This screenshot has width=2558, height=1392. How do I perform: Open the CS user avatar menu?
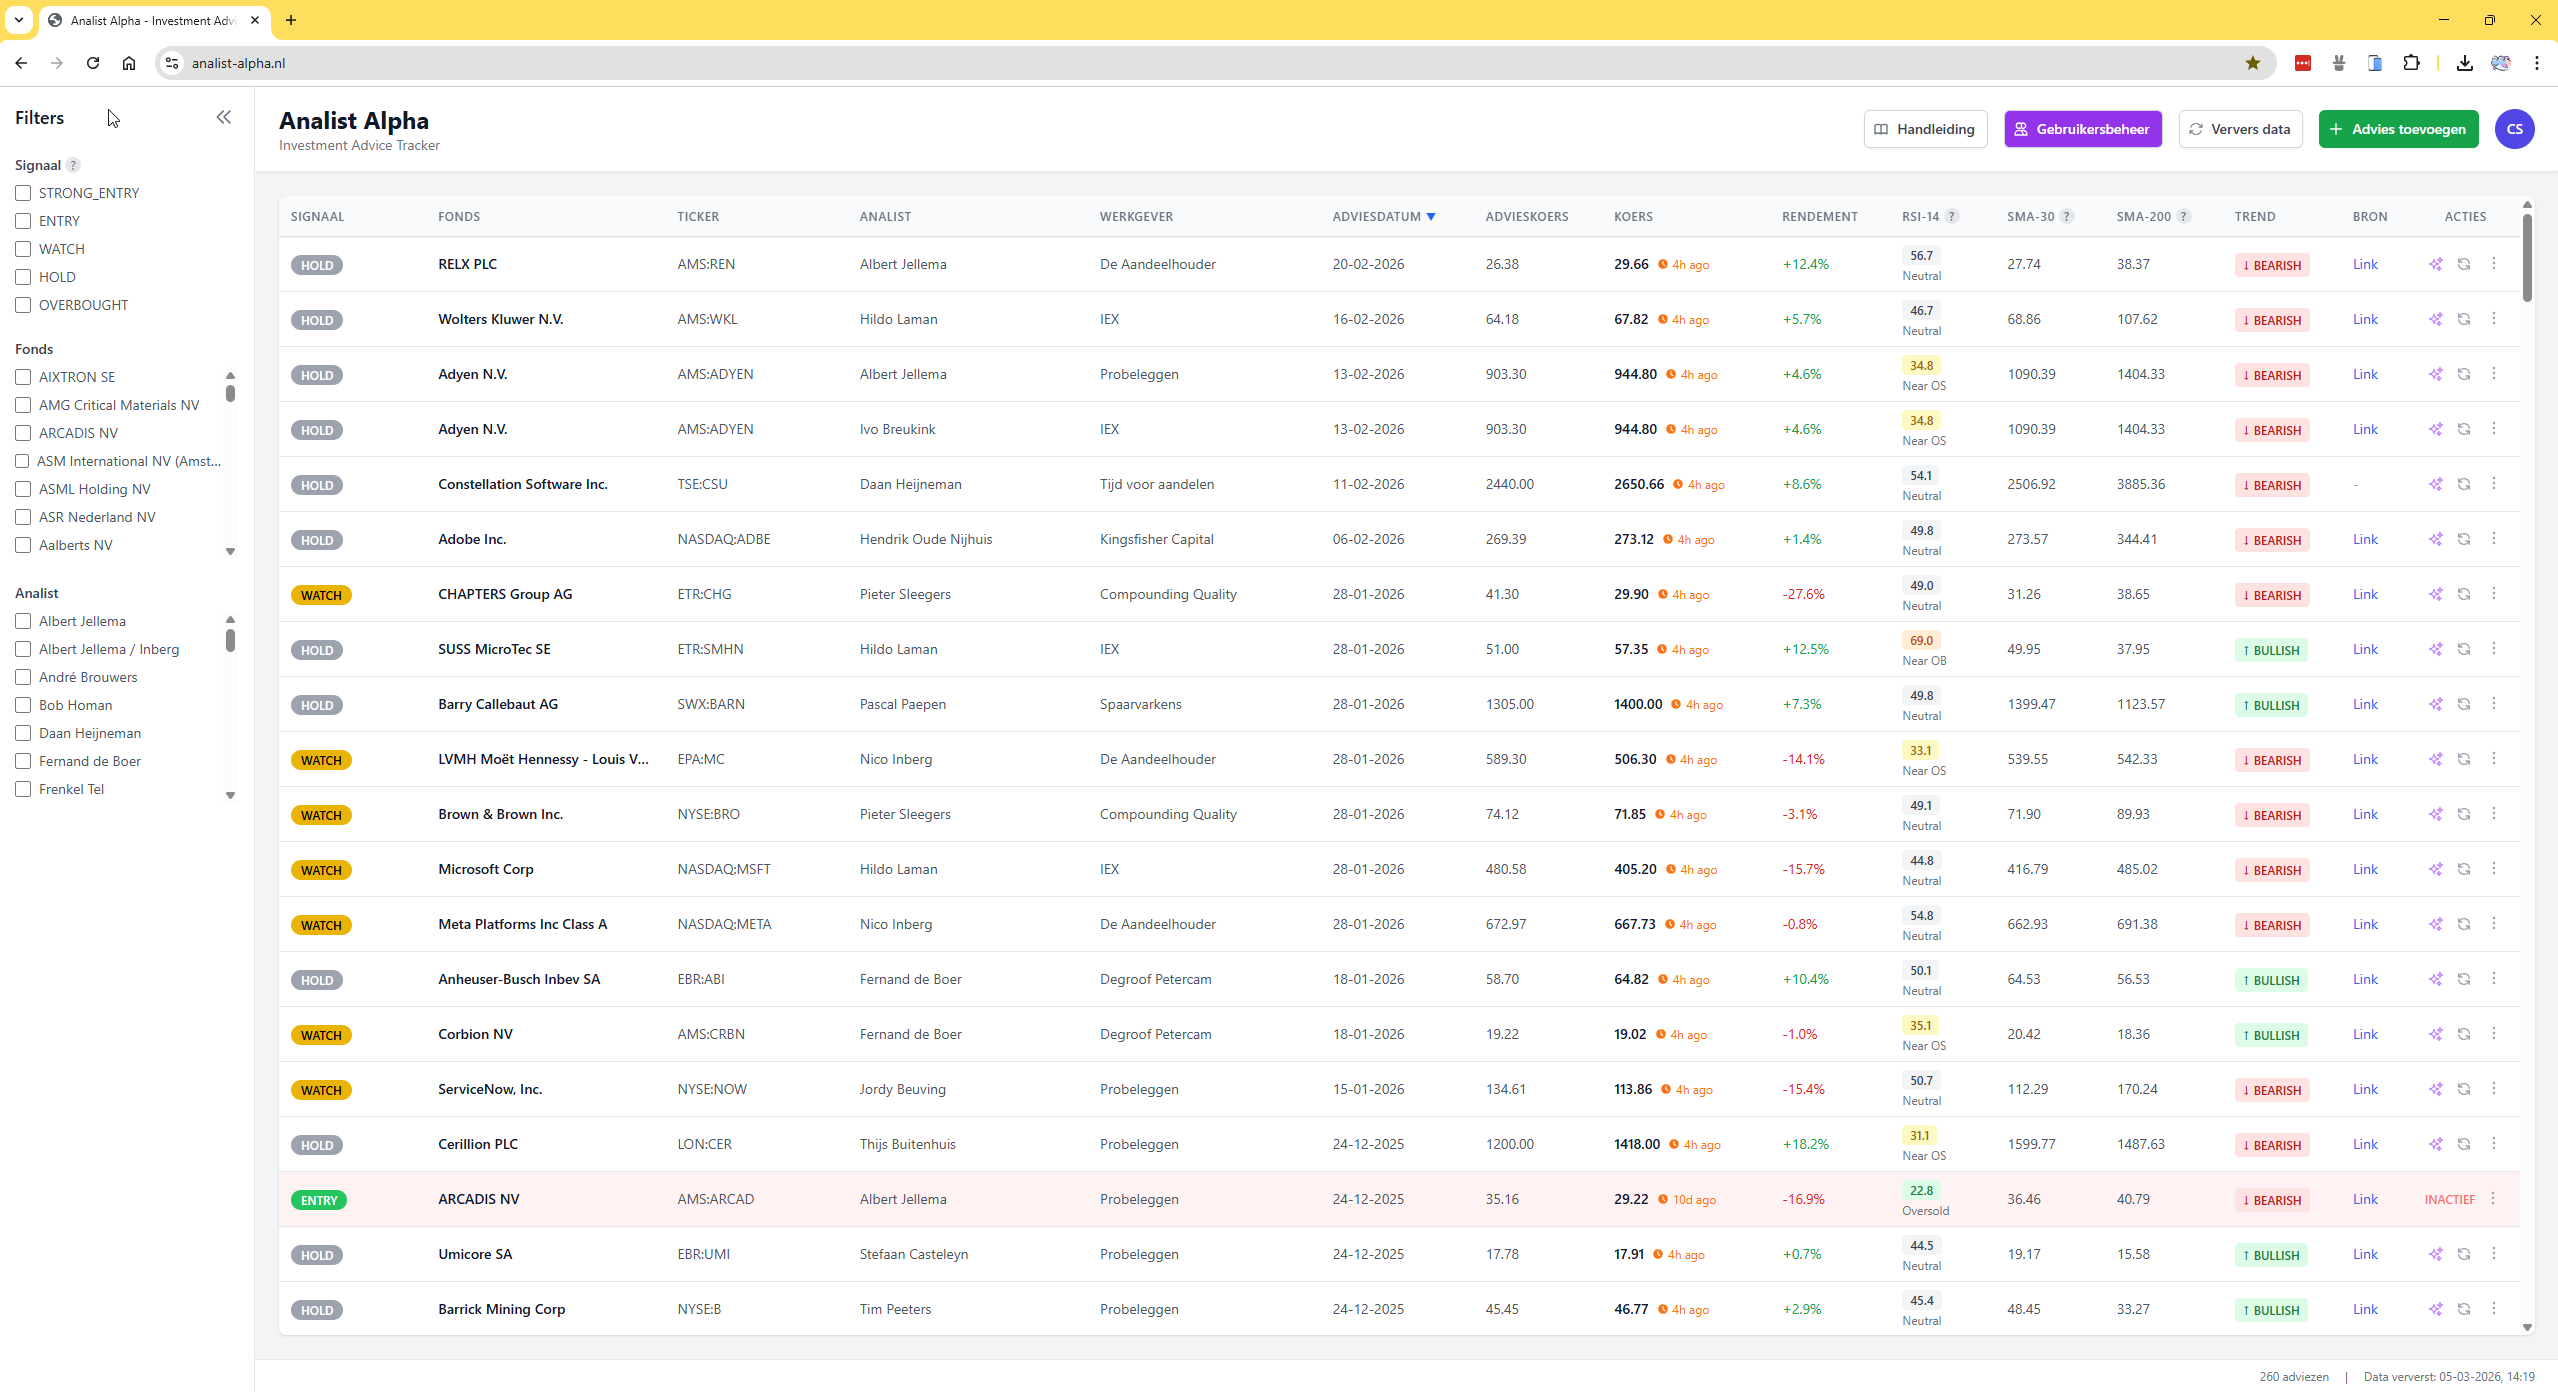pyautogui.click(x=2513, y=129)
